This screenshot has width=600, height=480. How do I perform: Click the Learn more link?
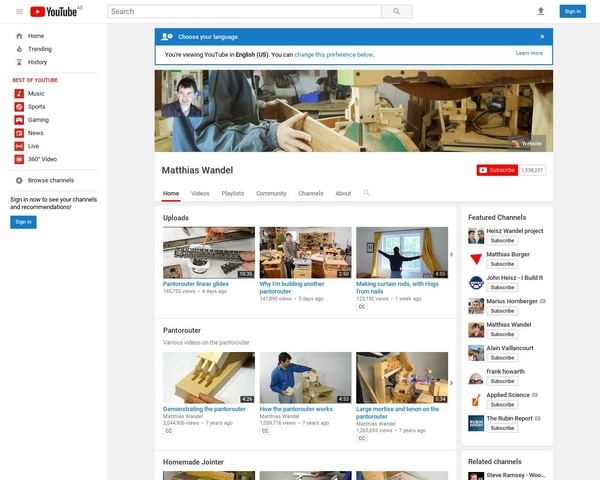point(529,53)
